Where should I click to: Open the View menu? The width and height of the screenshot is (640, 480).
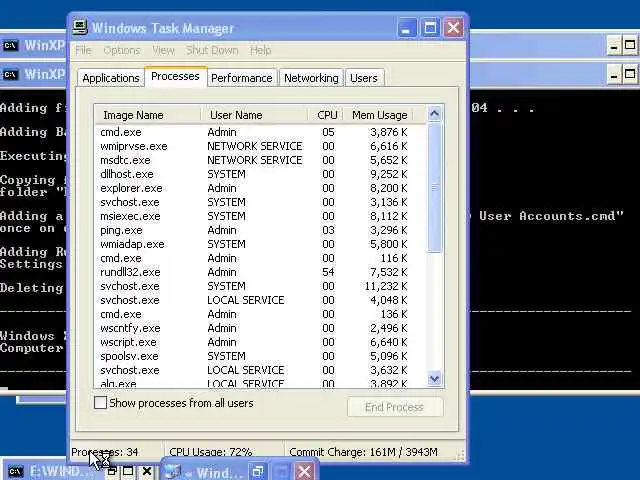point(163,50)
